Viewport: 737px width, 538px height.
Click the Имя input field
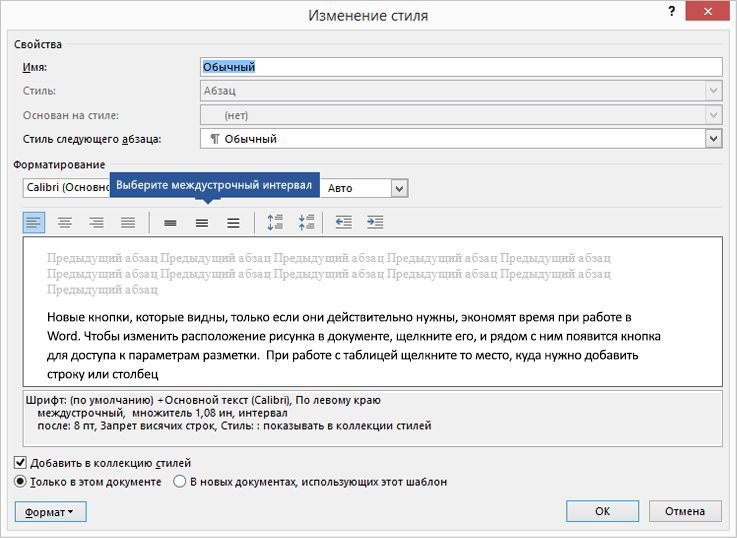461,67
